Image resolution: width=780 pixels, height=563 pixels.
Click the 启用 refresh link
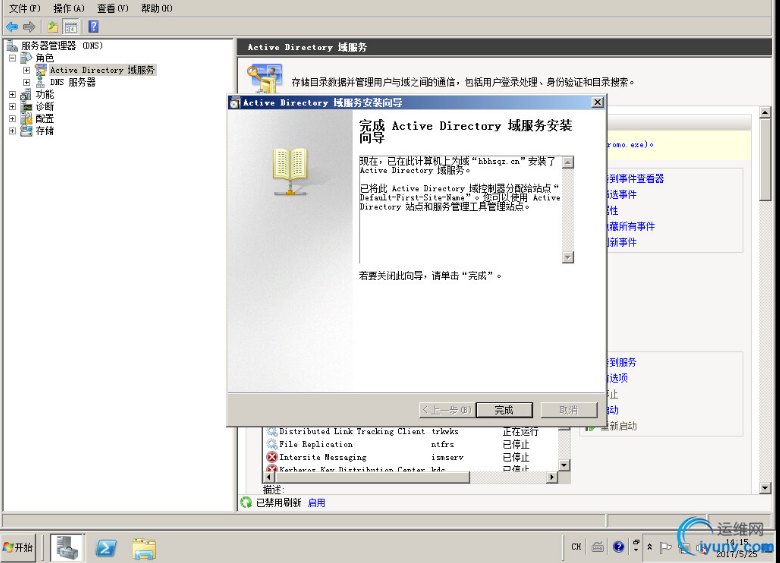point(316,503)
